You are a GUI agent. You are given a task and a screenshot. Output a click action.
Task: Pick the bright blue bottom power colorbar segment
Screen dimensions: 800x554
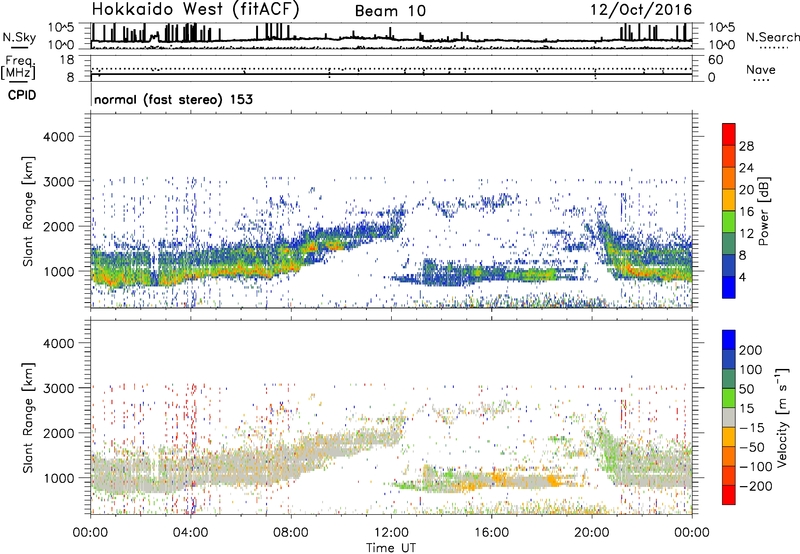729,287
